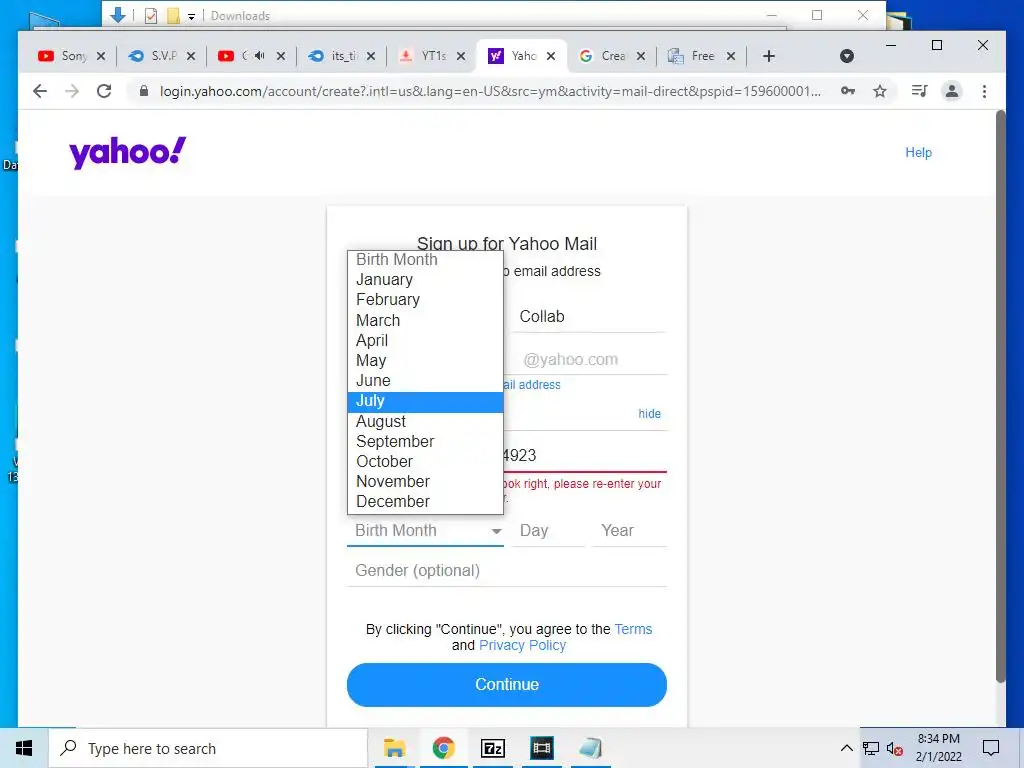1024x768 pixels.
Task: Open the network status tray icon
Action: (871, 749)
